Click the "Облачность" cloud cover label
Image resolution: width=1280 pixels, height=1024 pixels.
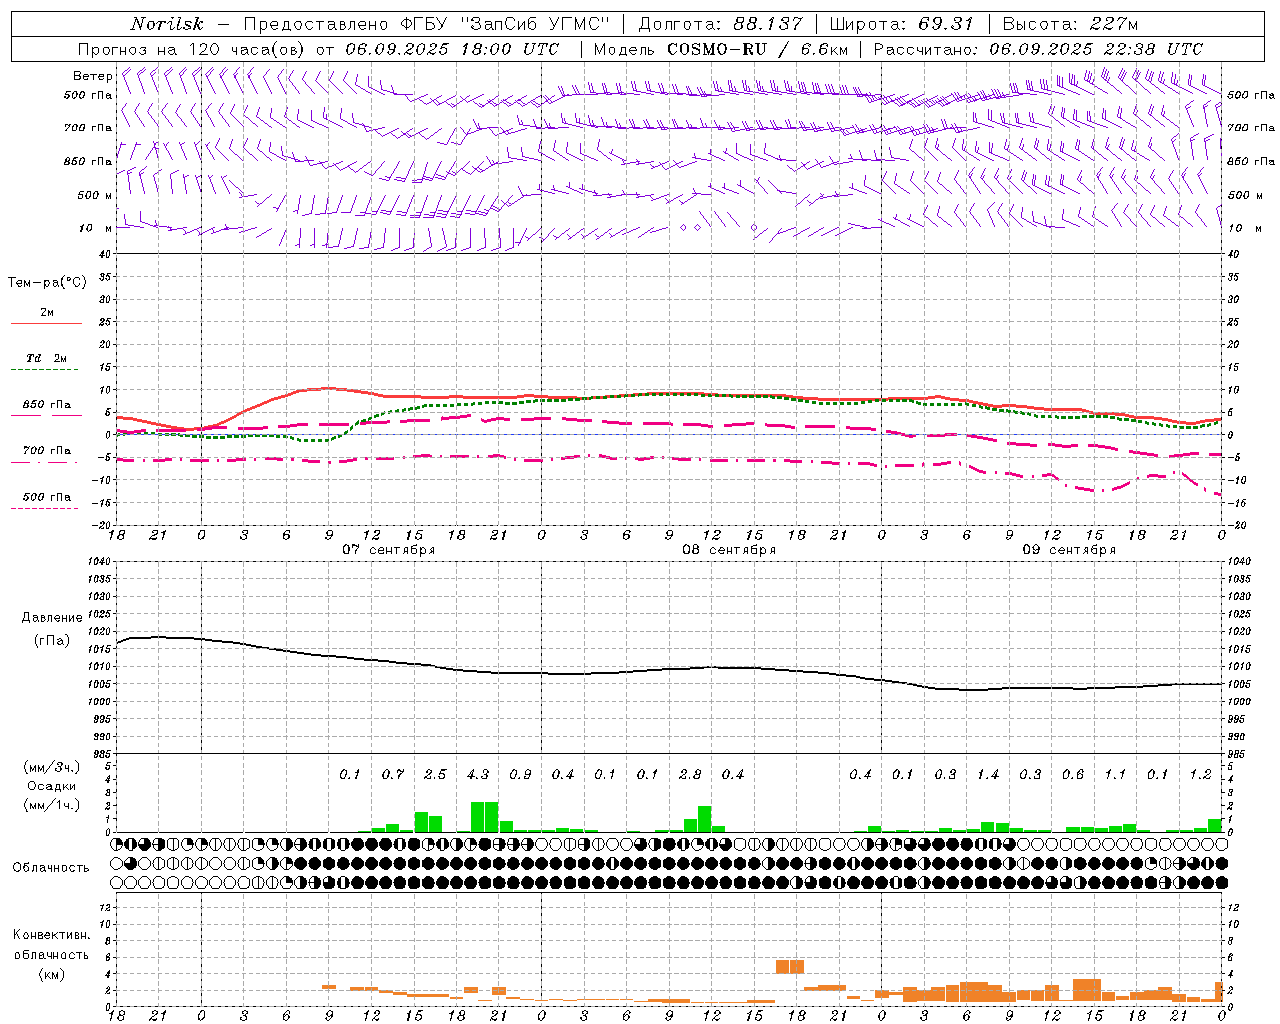tap(51, 868)
